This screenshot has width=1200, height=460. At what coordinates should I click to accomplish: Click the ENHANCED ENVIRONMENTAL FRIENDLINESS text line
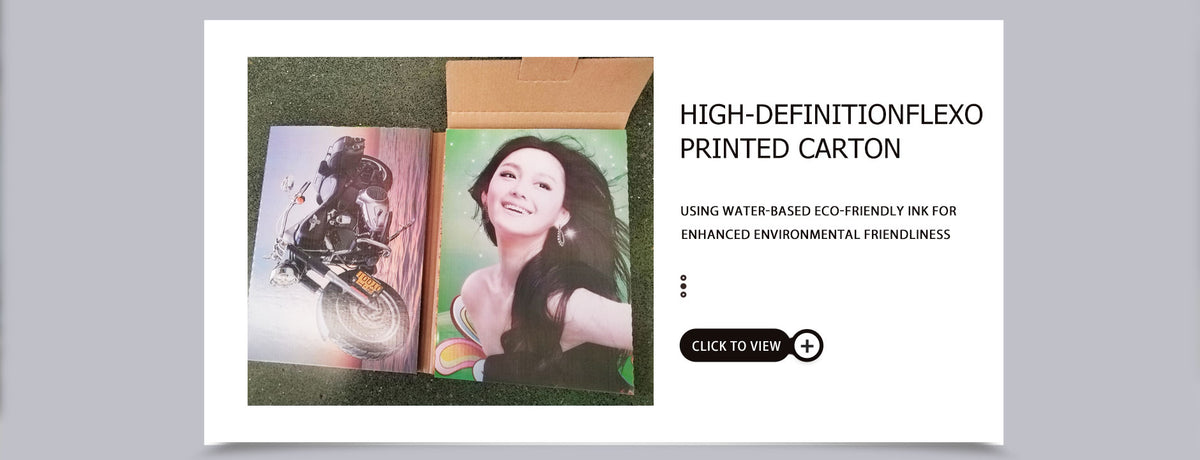(x=815, y=235)
